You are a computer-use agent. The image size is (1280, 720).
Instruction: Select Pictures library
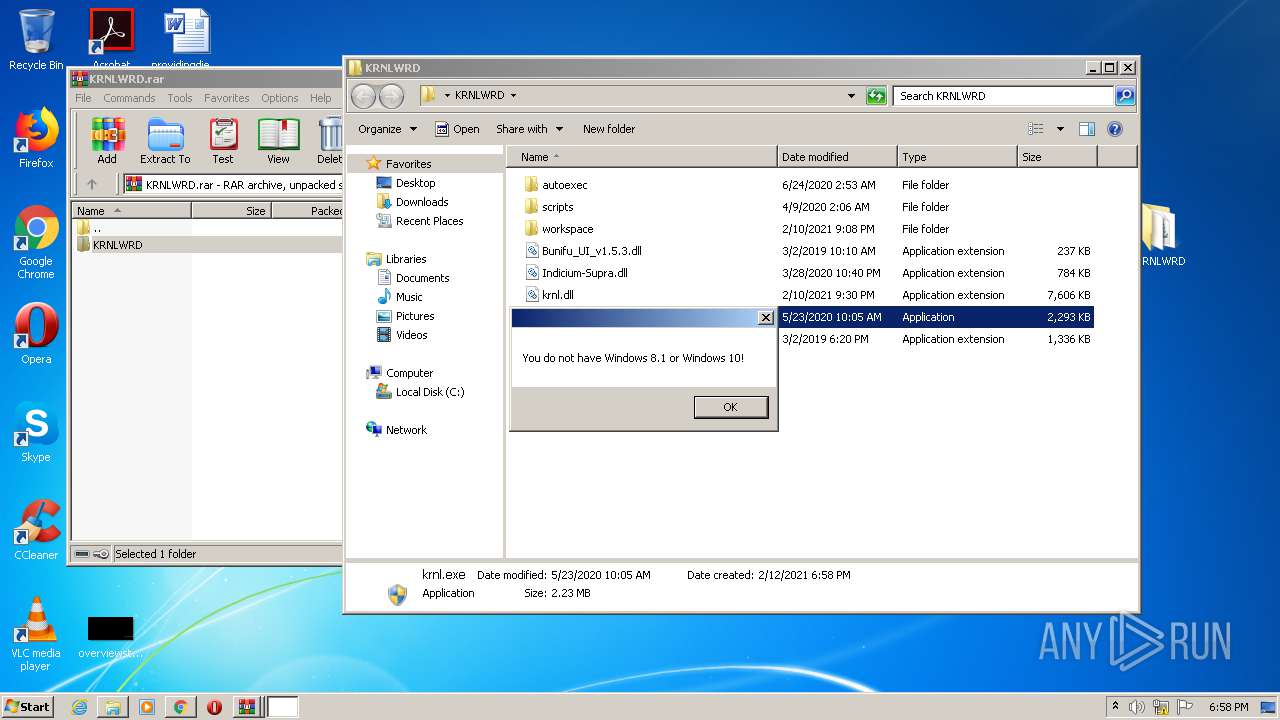coord(405,316)
